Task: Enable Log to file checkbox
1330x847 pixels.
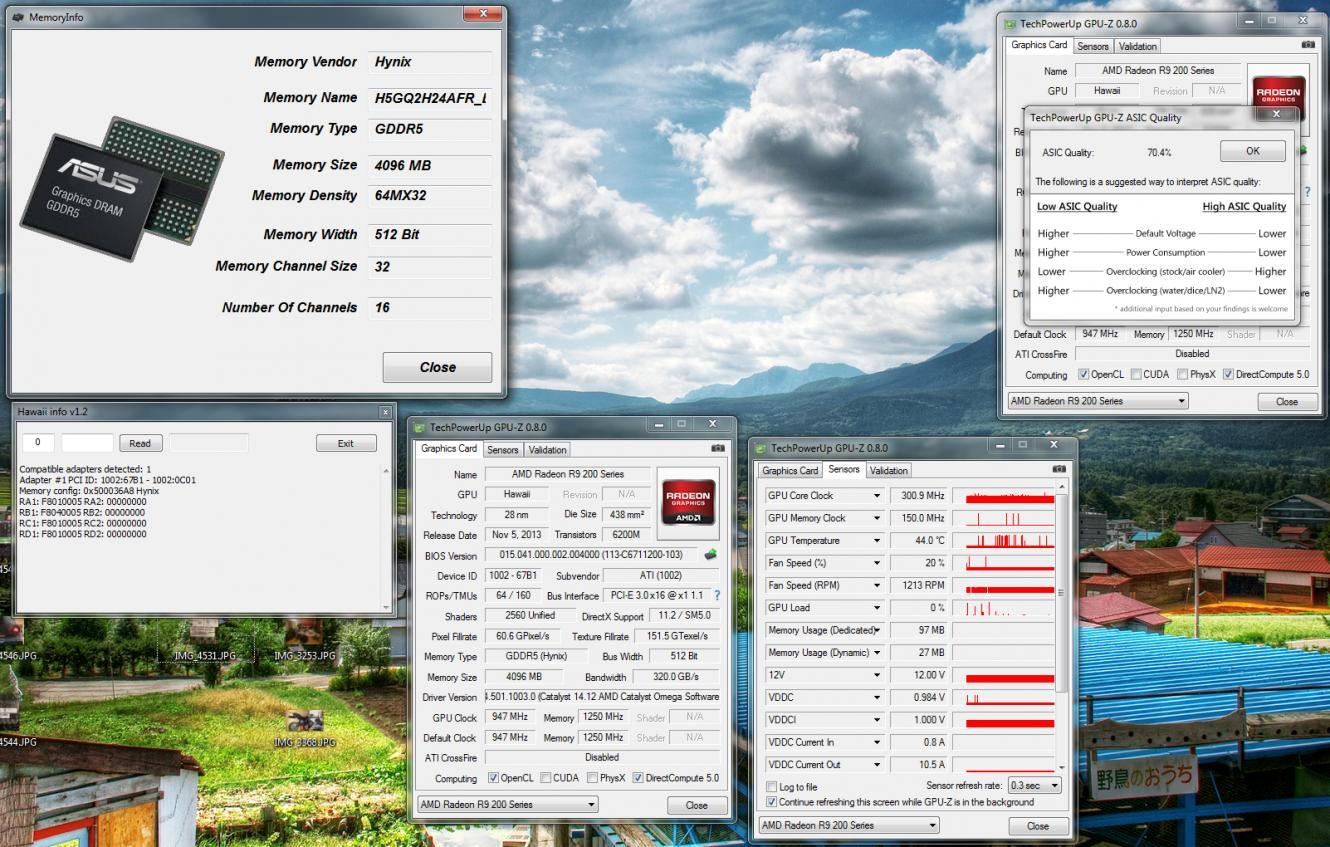Action: [771, 787]
